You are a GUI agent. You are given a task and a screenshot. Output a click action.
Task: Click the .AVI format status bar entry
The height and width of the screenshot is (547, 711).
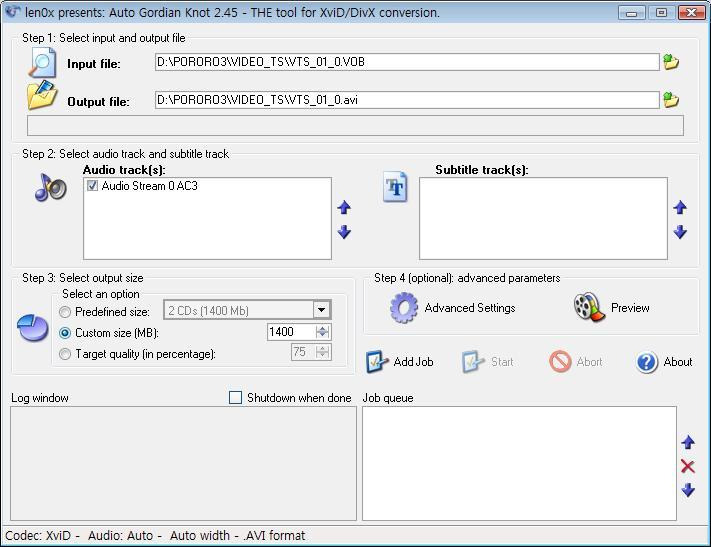pos(274,536)
